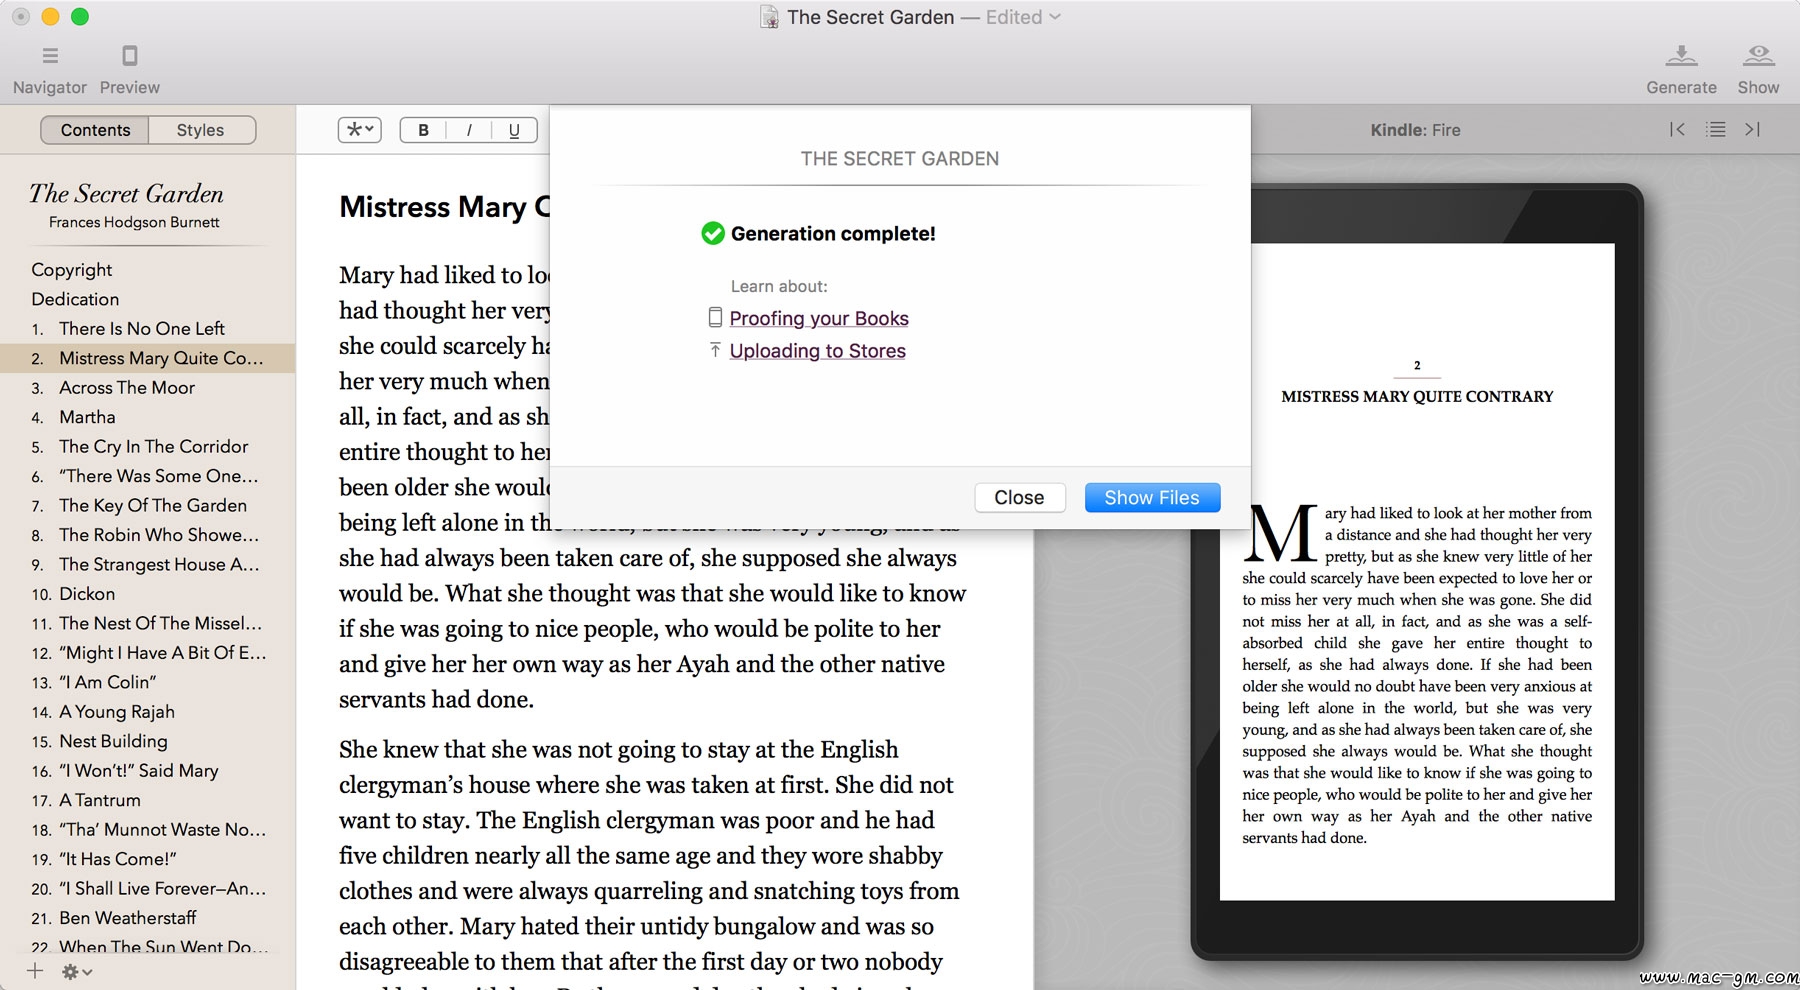Select chapter "It Has Come!"

coord(147,860)
